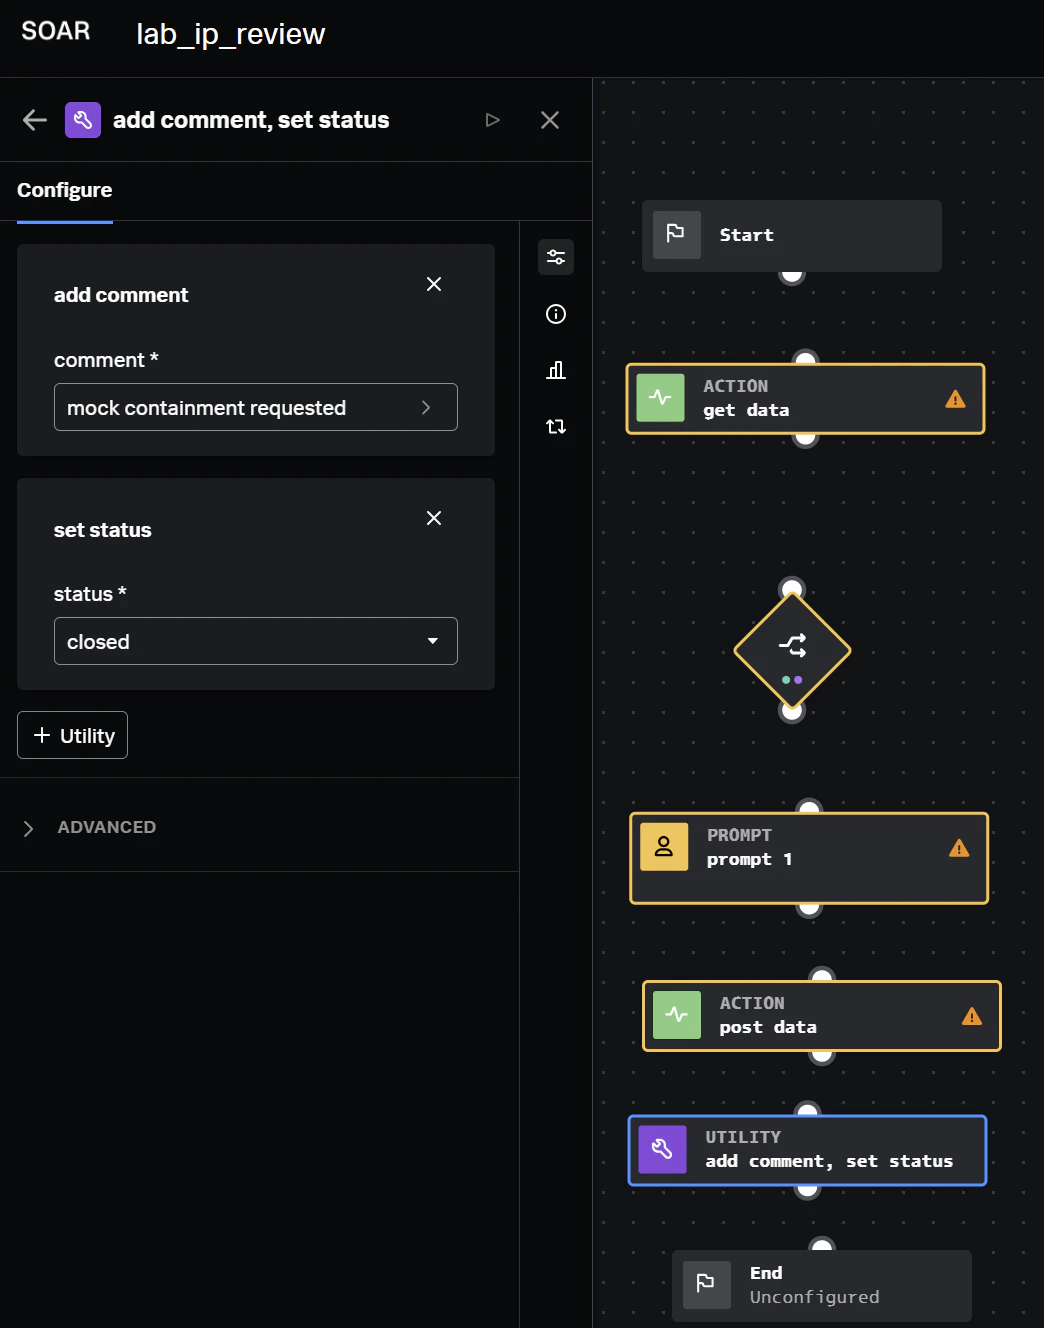1044x1328 pixels.
Task: Remove the set status utility card
Action: (x=434, y=518)
